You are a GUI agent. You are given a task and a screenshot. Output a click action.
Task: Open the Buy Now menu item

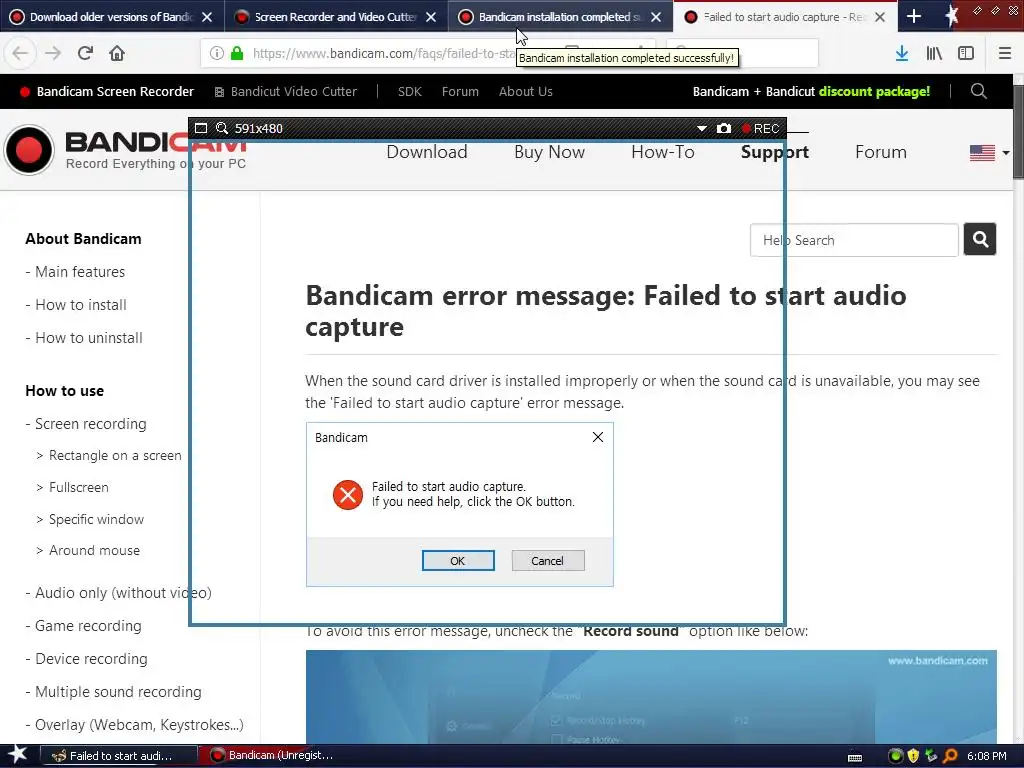click(x=549, y=152)
